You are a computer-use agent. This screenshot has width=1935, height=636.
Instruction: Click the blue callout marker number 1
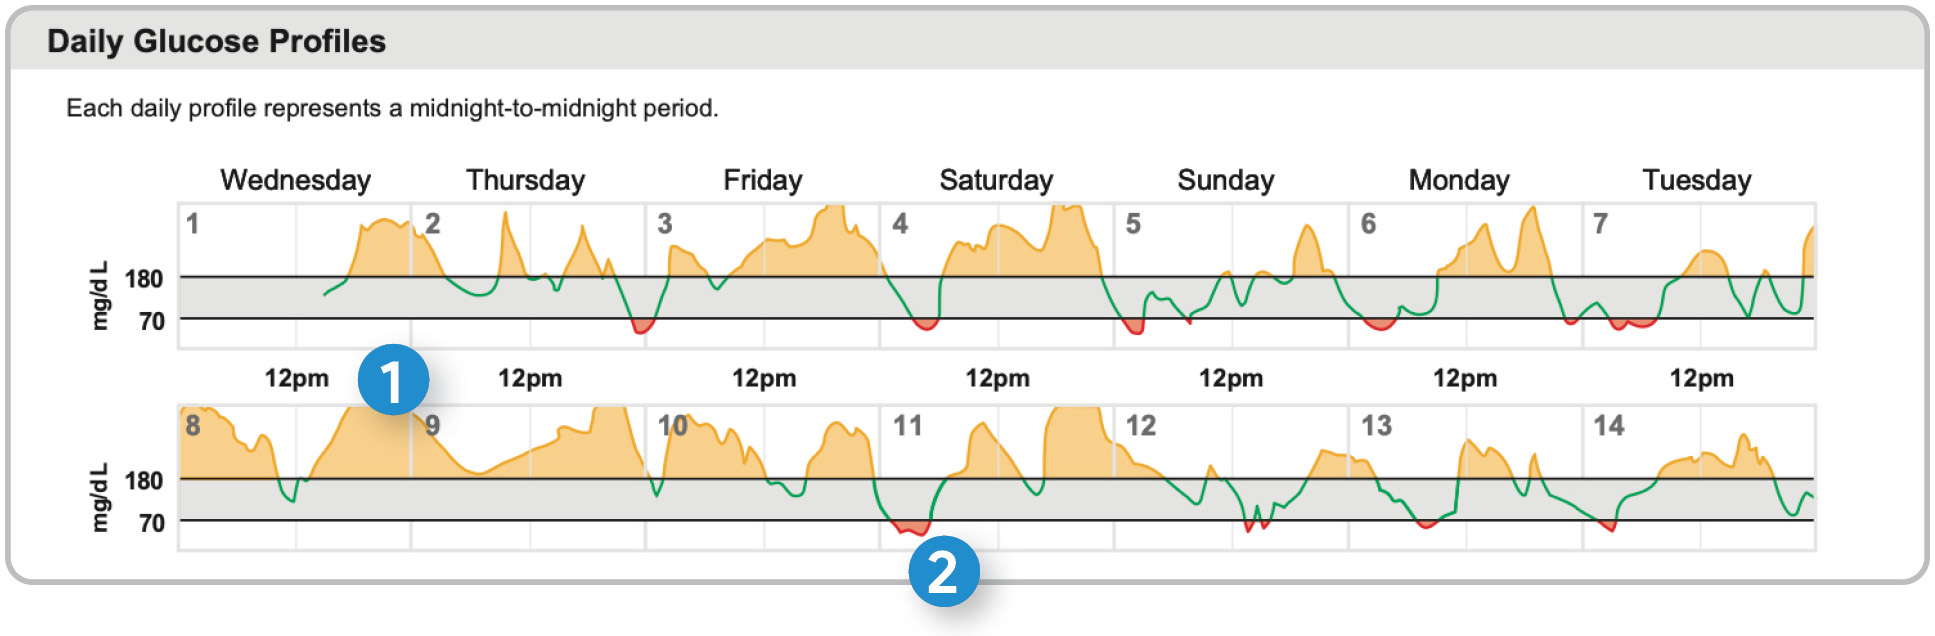pos(393,380)
